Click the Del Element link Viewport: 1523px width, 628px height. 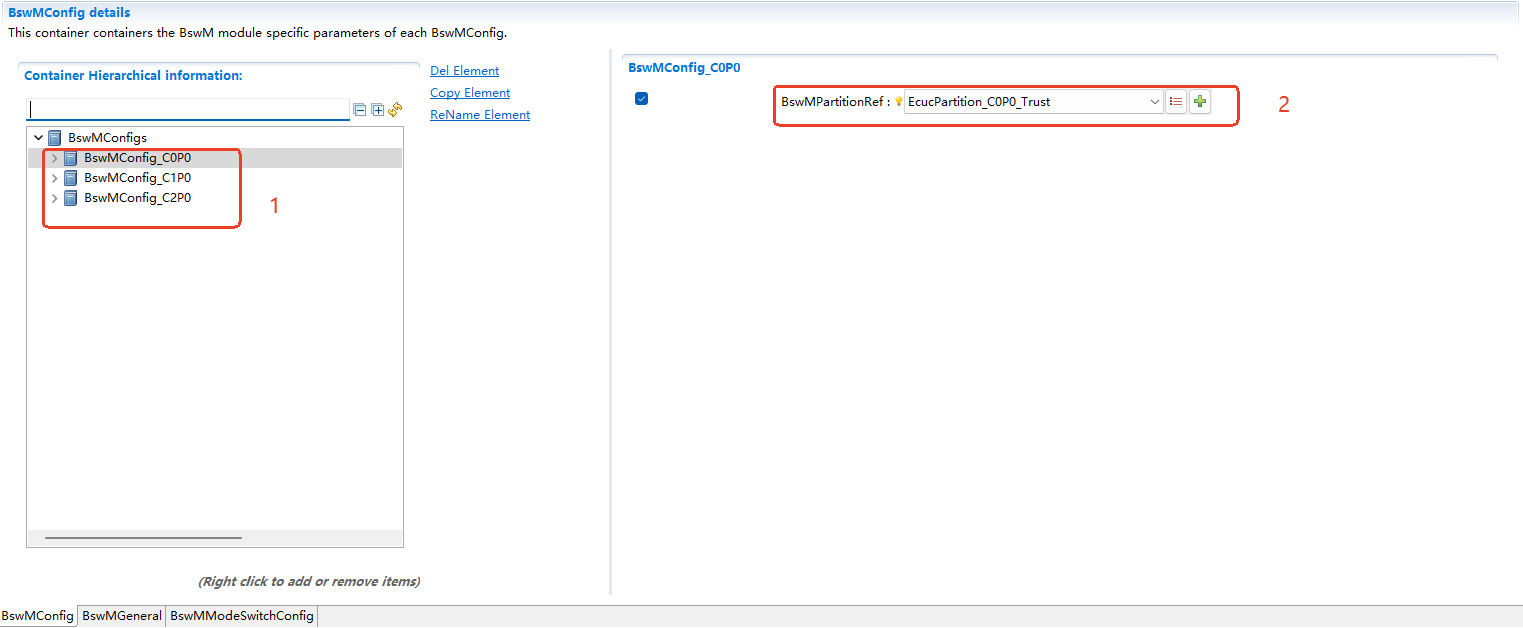coord(464,70)
